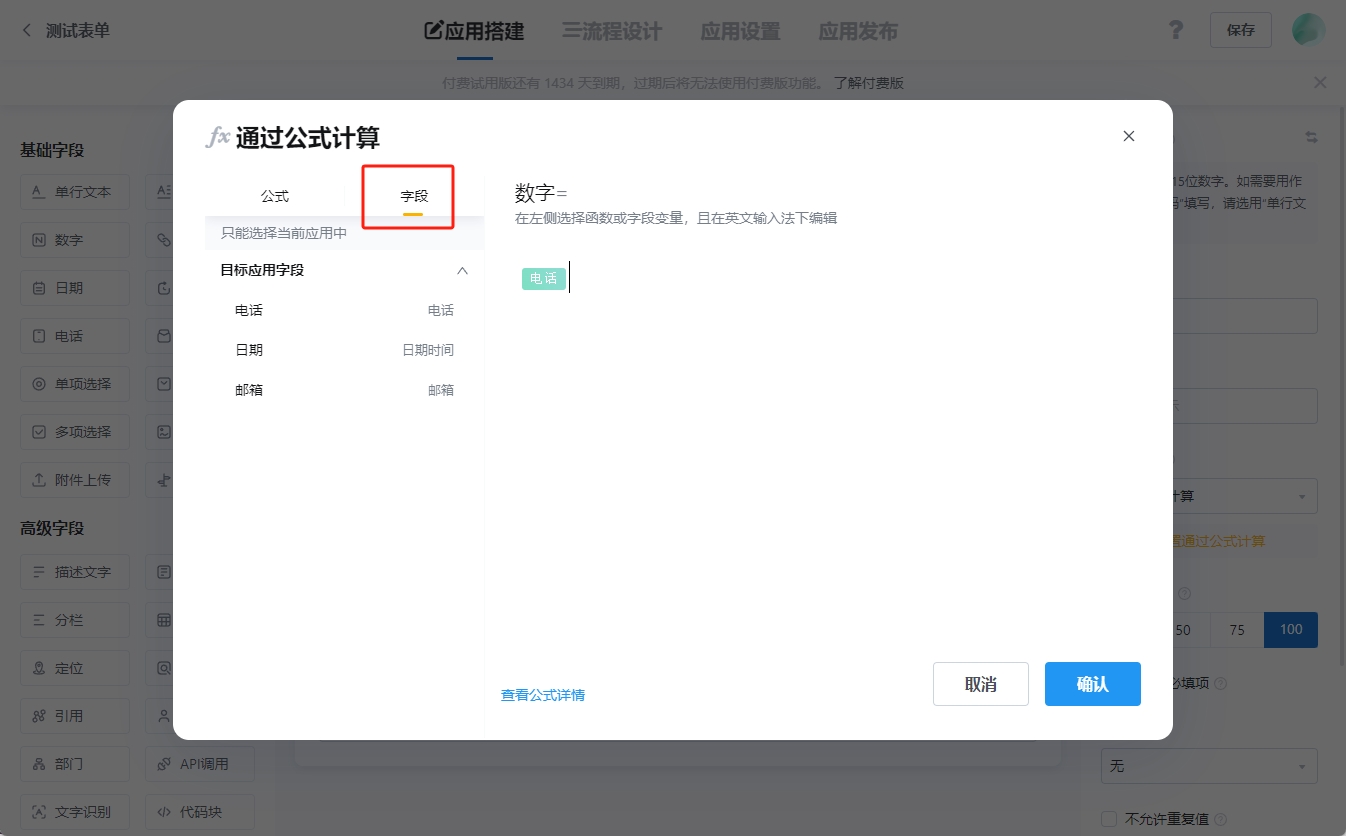Choose the 定位 advanced field

[x=74, y=667]
